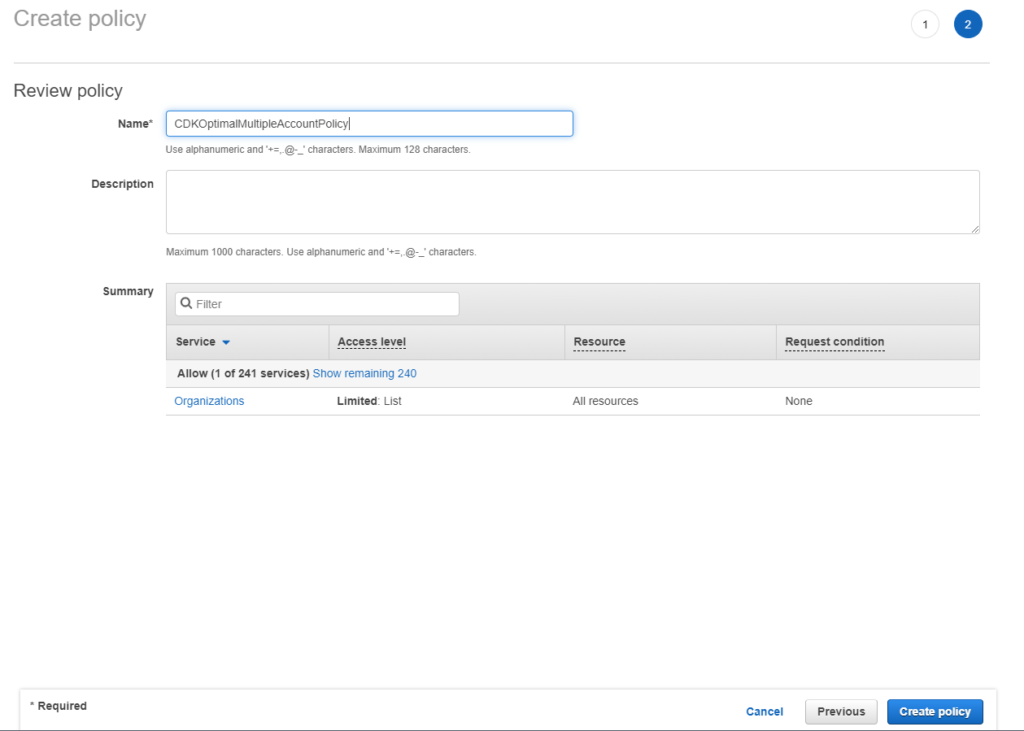Show remaining 240 services
Viewport: 1024px width, 731px height.
coord(364,372)
